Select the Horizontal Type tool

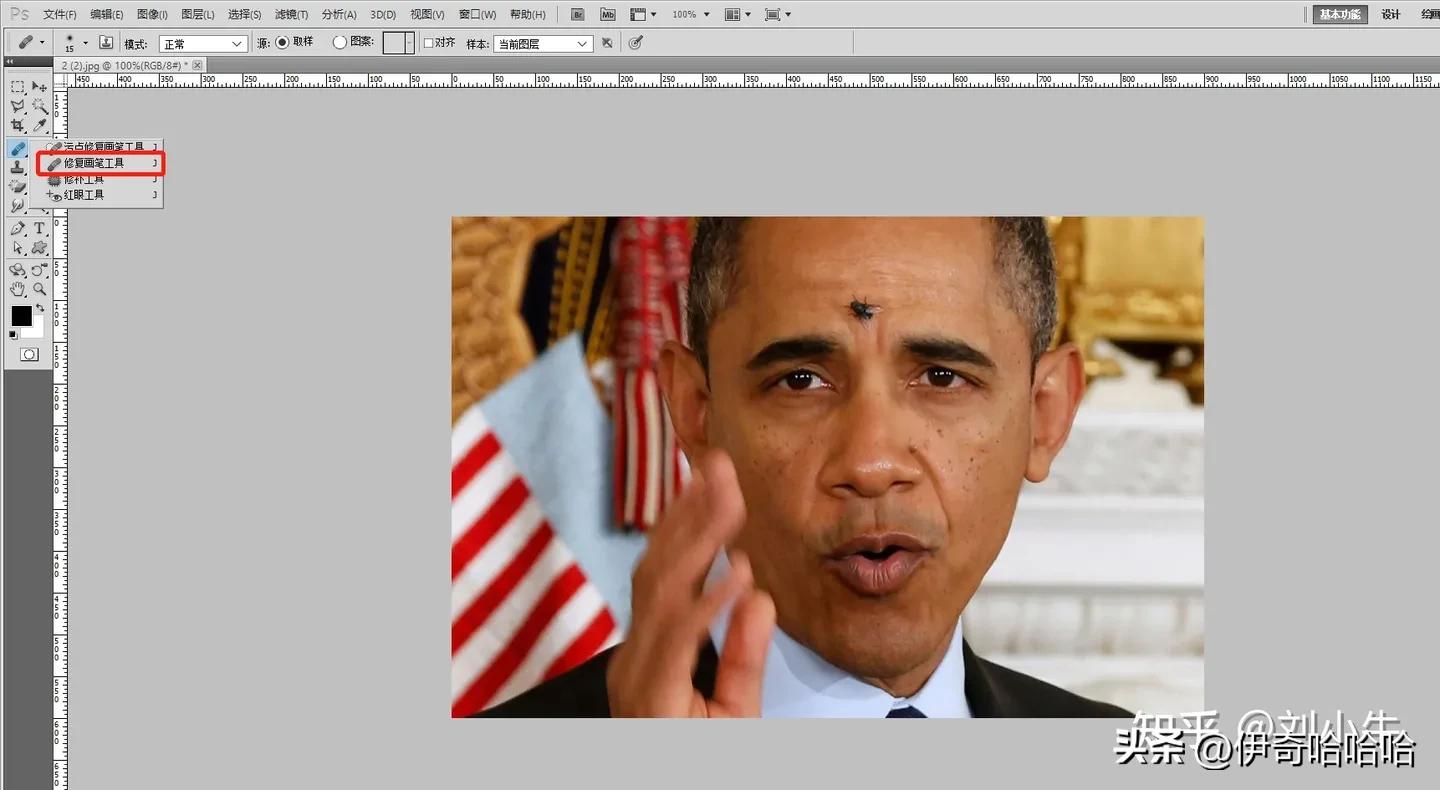pyautogui.click(x=38, y=228)
